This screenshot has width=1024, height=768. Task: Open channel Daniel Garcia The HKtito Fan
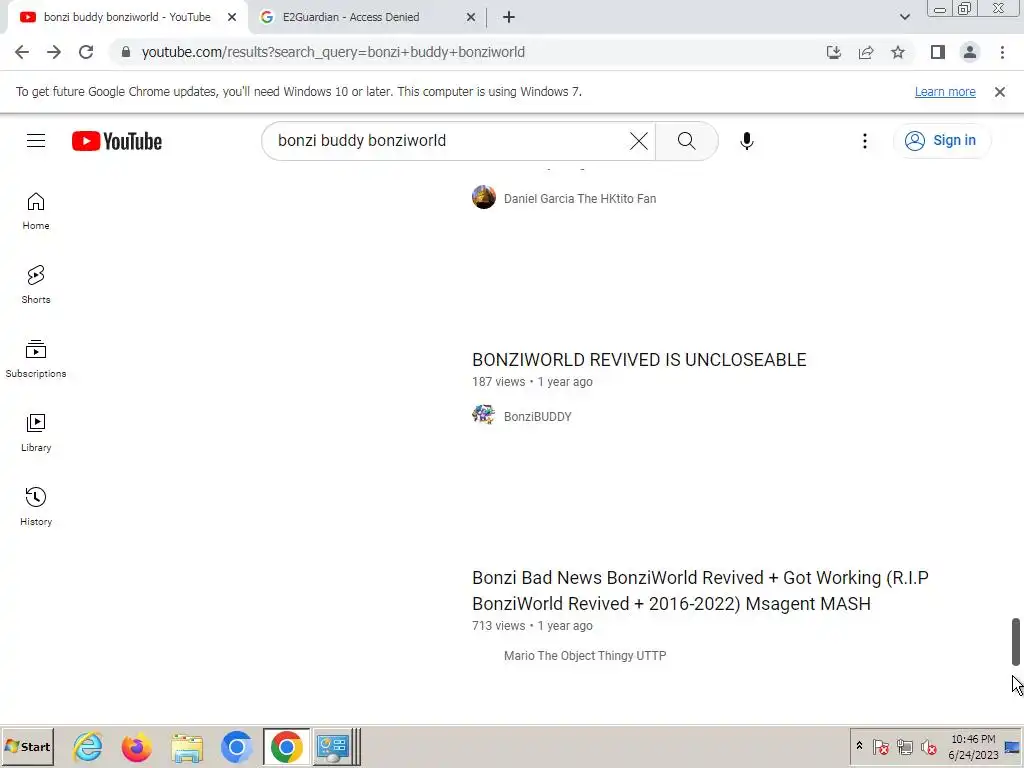coord(580,199)
